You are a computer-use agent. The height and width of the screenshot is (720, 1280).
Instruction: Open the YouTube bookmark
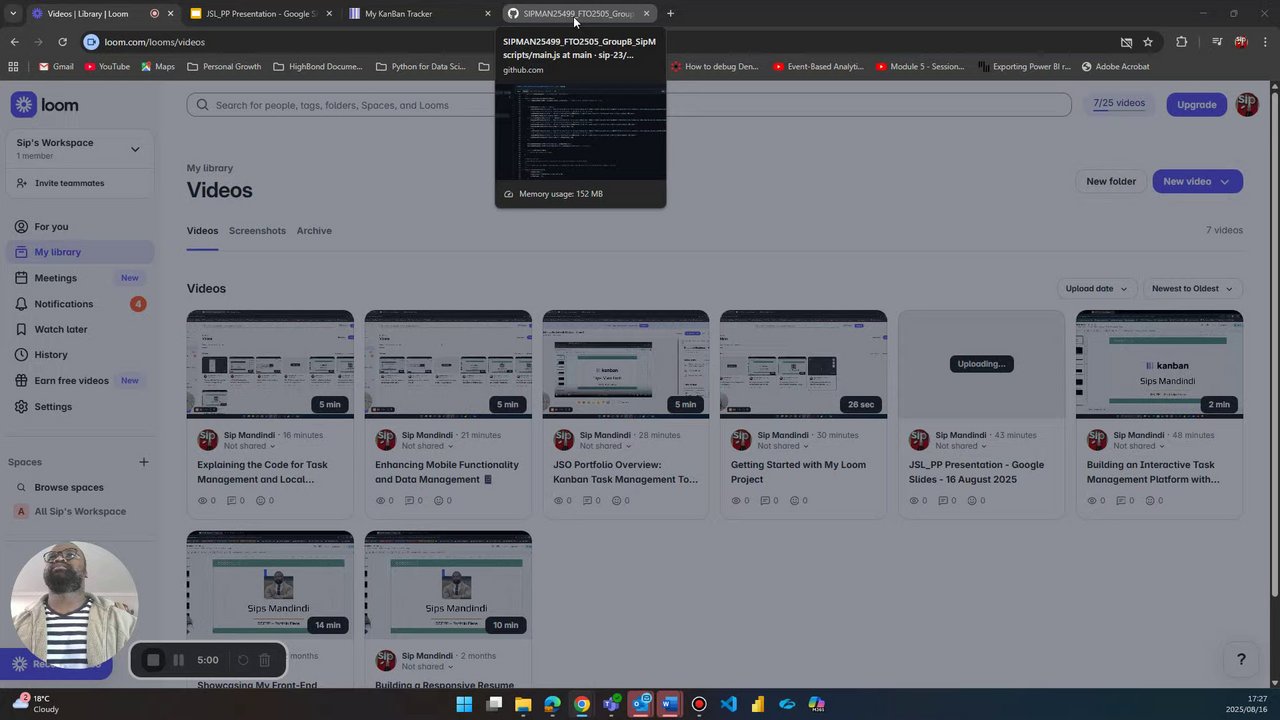pos(107,67)
